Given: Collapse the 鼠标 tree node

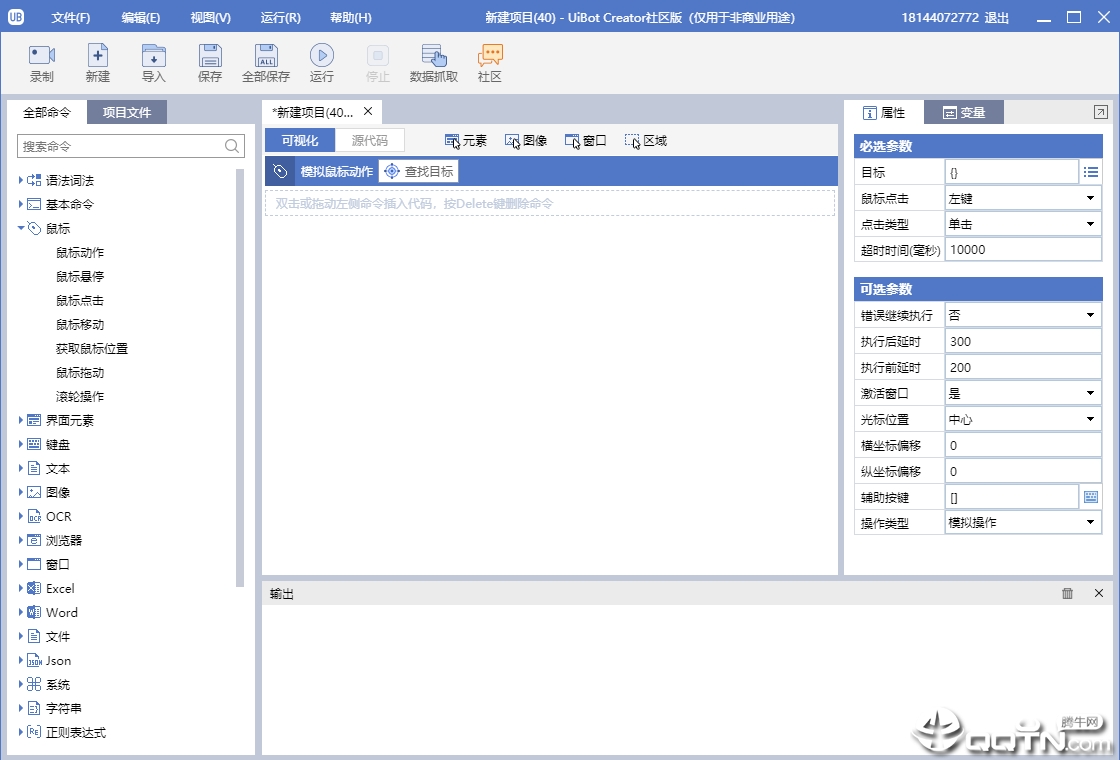Looking at the screenshot, I should [21, 228].
